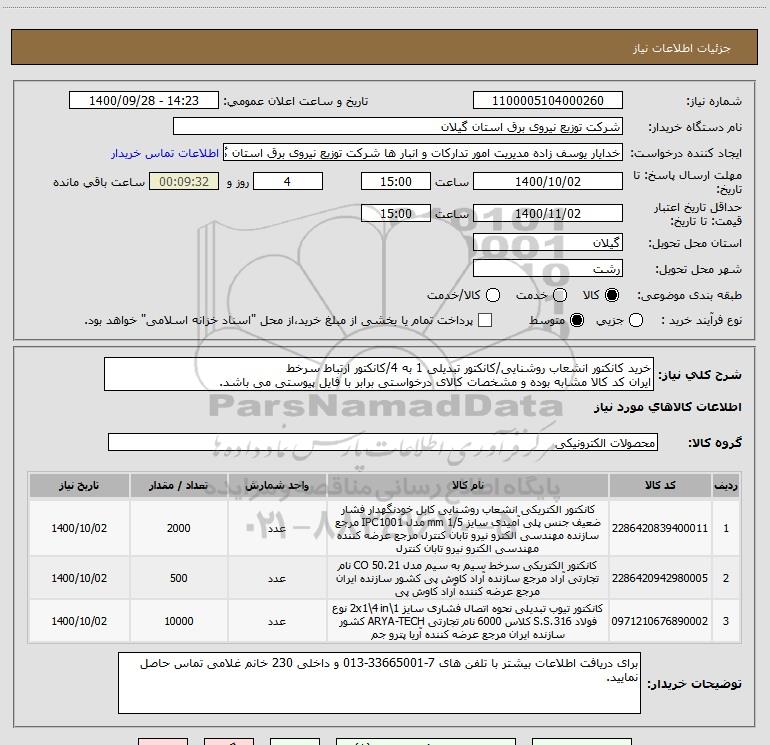Toggle the Islamic treasury documents payment checkbox
This screenshot has width=770, height=745.
point(485,320)
